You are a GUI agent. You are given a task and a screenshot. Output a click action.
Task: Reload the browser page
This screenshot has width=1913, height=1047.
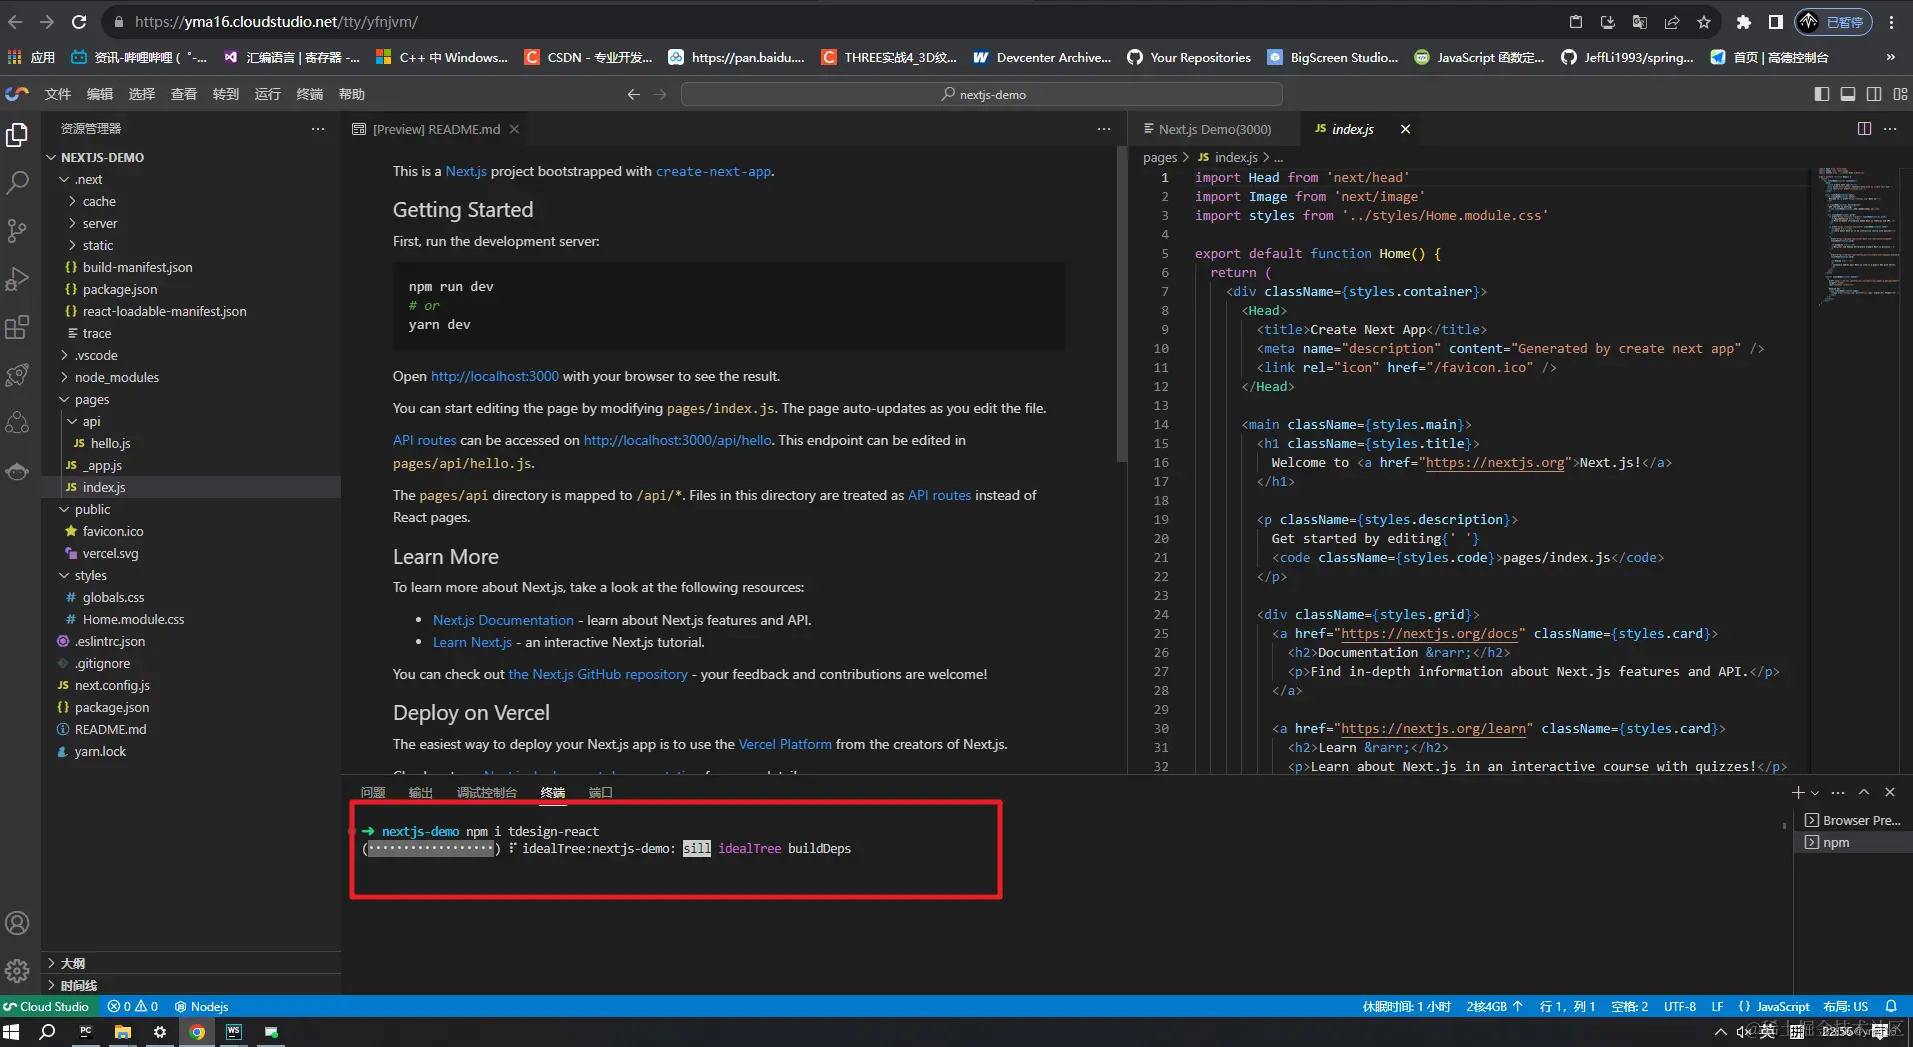(x=79, y=21)
